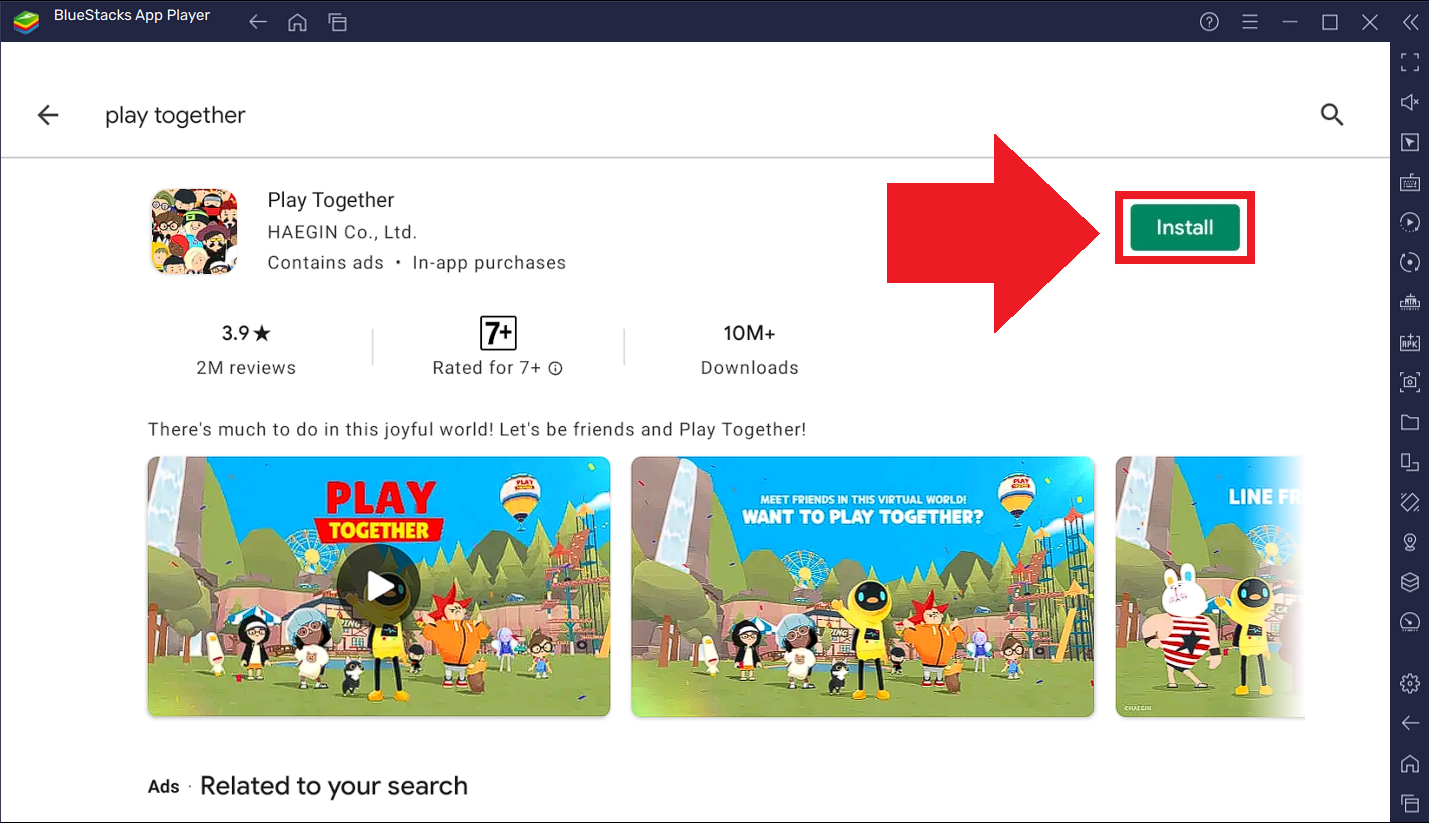Click the BlueStacks title bar back arrow
The width and height of the screenshot is (1429, 823).
pyautogui.click(x=258, y=22)
